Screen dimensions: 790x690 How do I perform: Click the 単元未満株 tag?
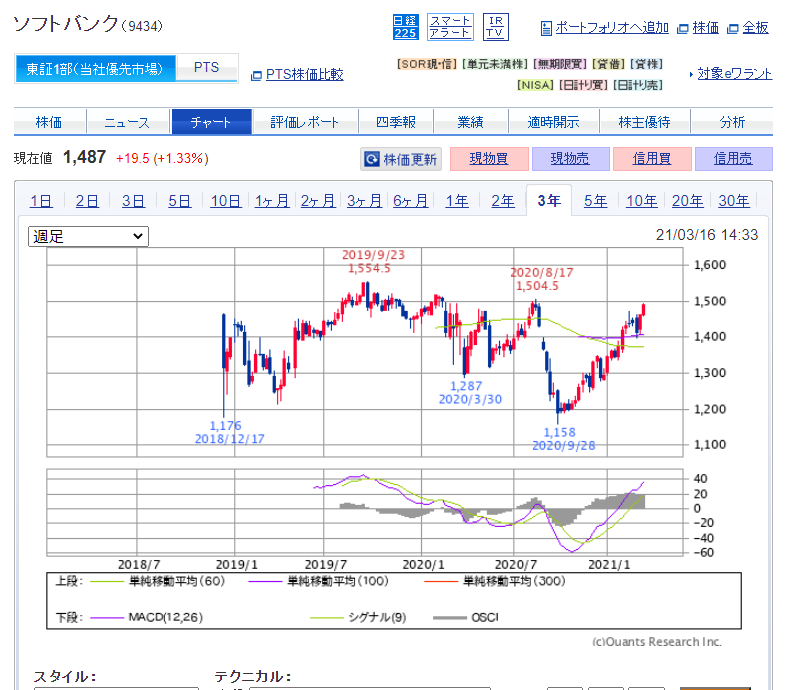[x=495, y=64]
